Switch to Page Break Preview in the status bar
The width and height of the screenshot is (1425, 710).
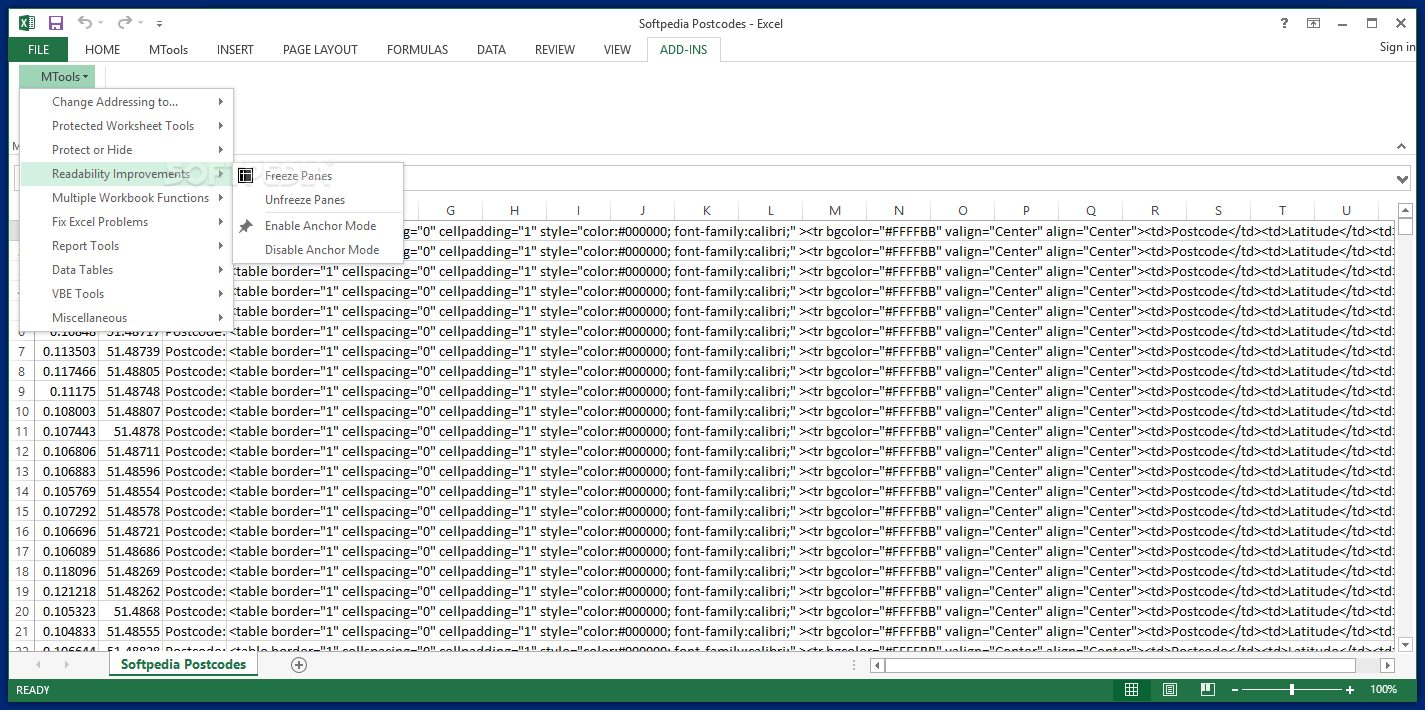click(x=1207, y=690)
